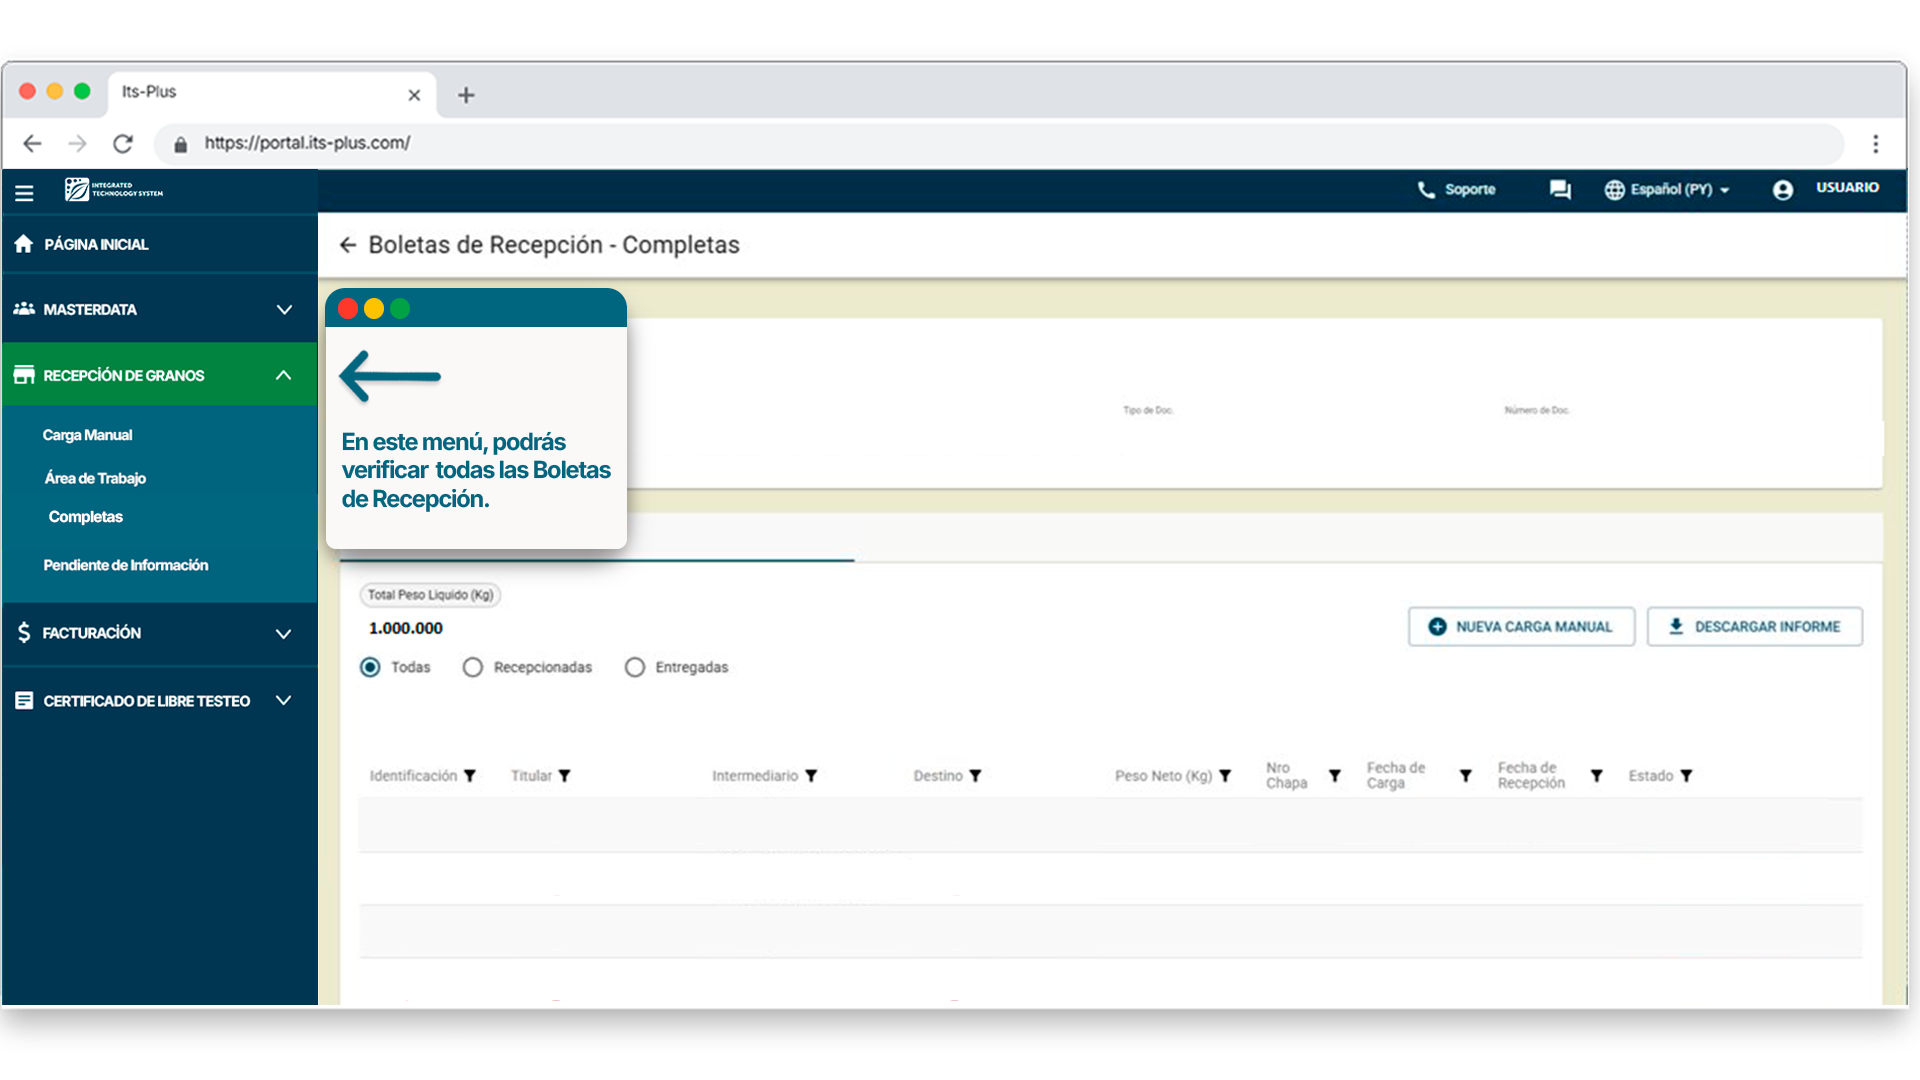
Task: Filter the Estado column
Action: click(1686, 776)
